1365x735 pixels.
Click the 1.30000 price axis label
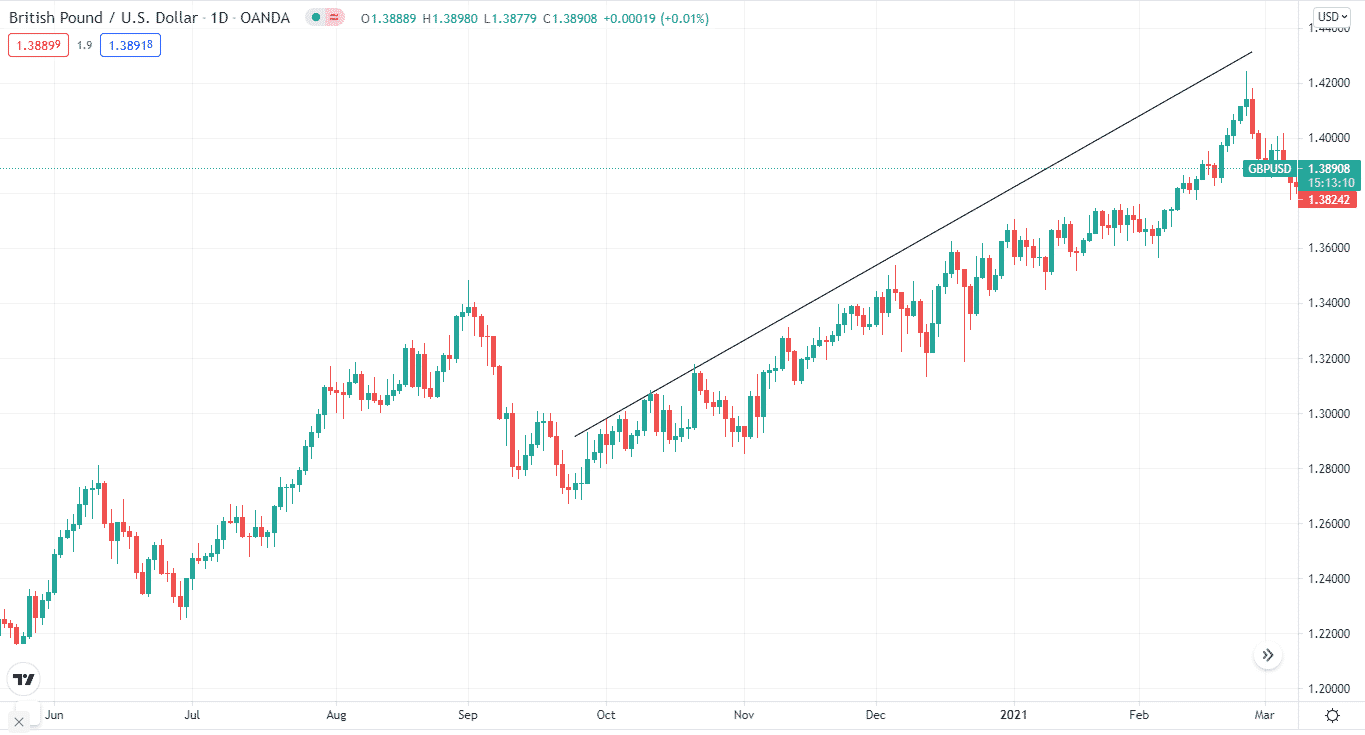coord(1328,414)
